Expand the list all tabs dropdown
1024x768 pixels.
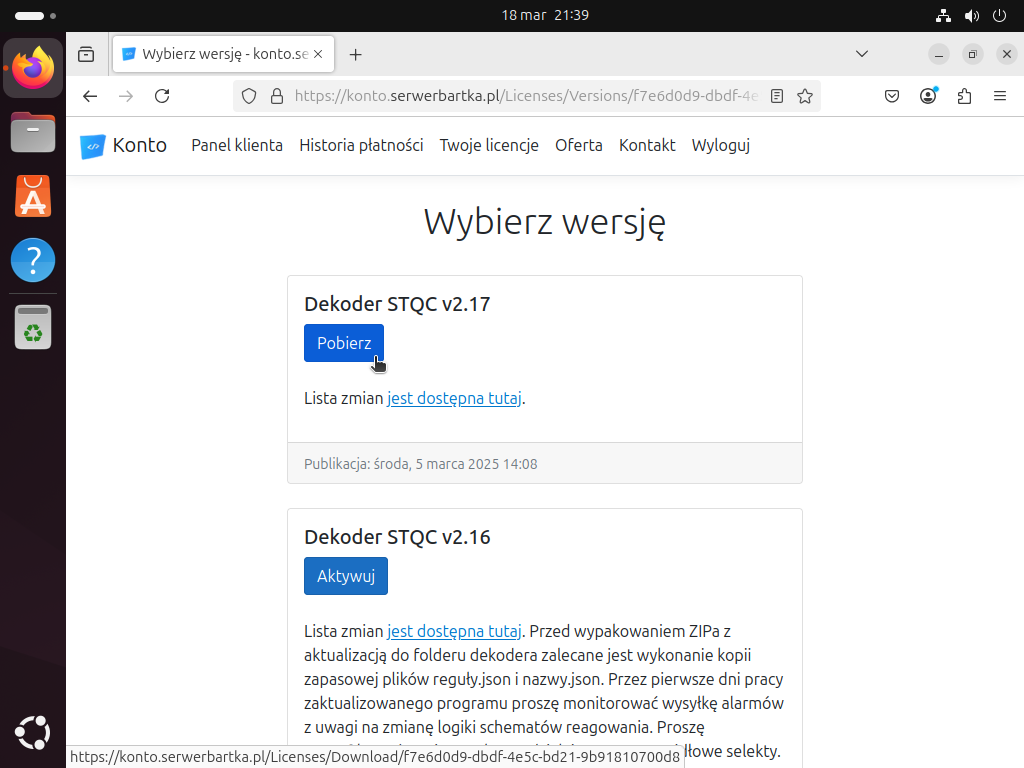point(862,54)
